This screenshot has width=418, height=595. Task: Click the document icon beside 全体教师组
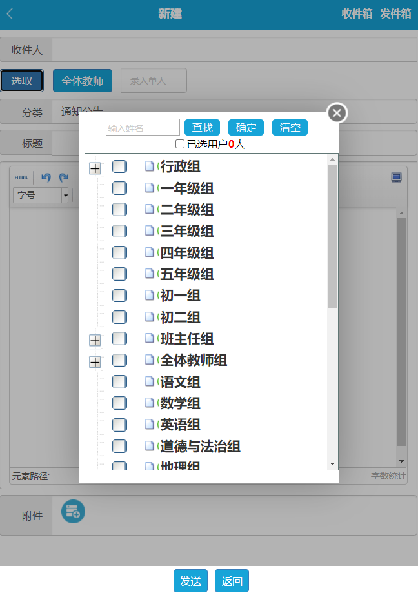(x=150, y=360)
